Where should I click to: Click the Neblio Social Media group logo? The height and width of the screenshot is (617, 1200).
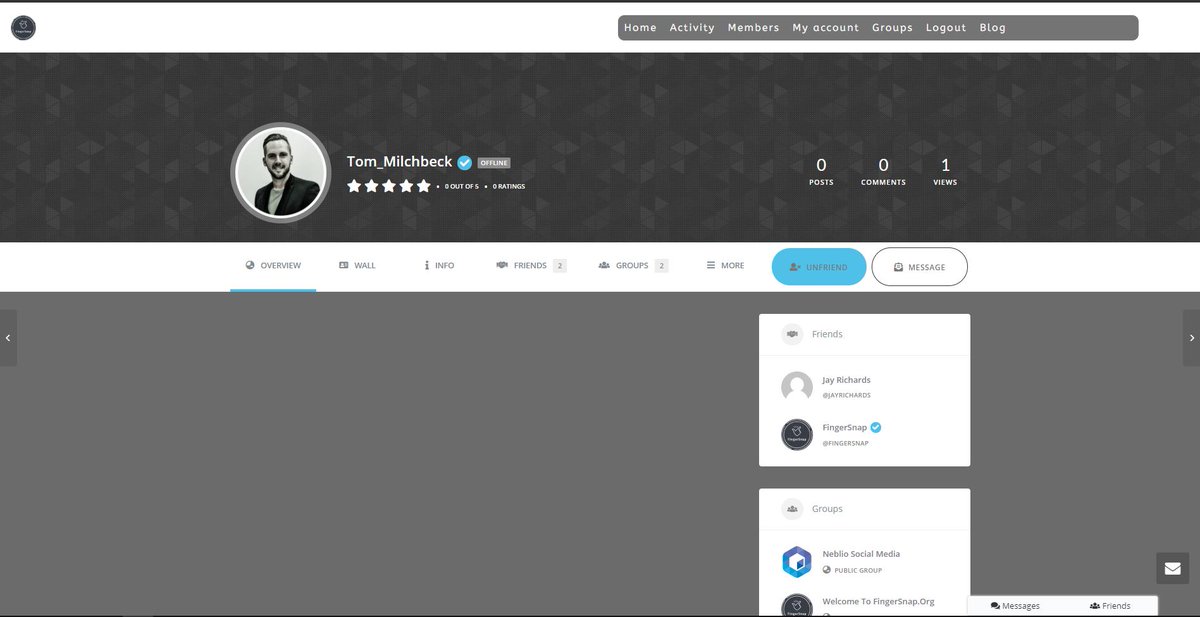point(797,562)
